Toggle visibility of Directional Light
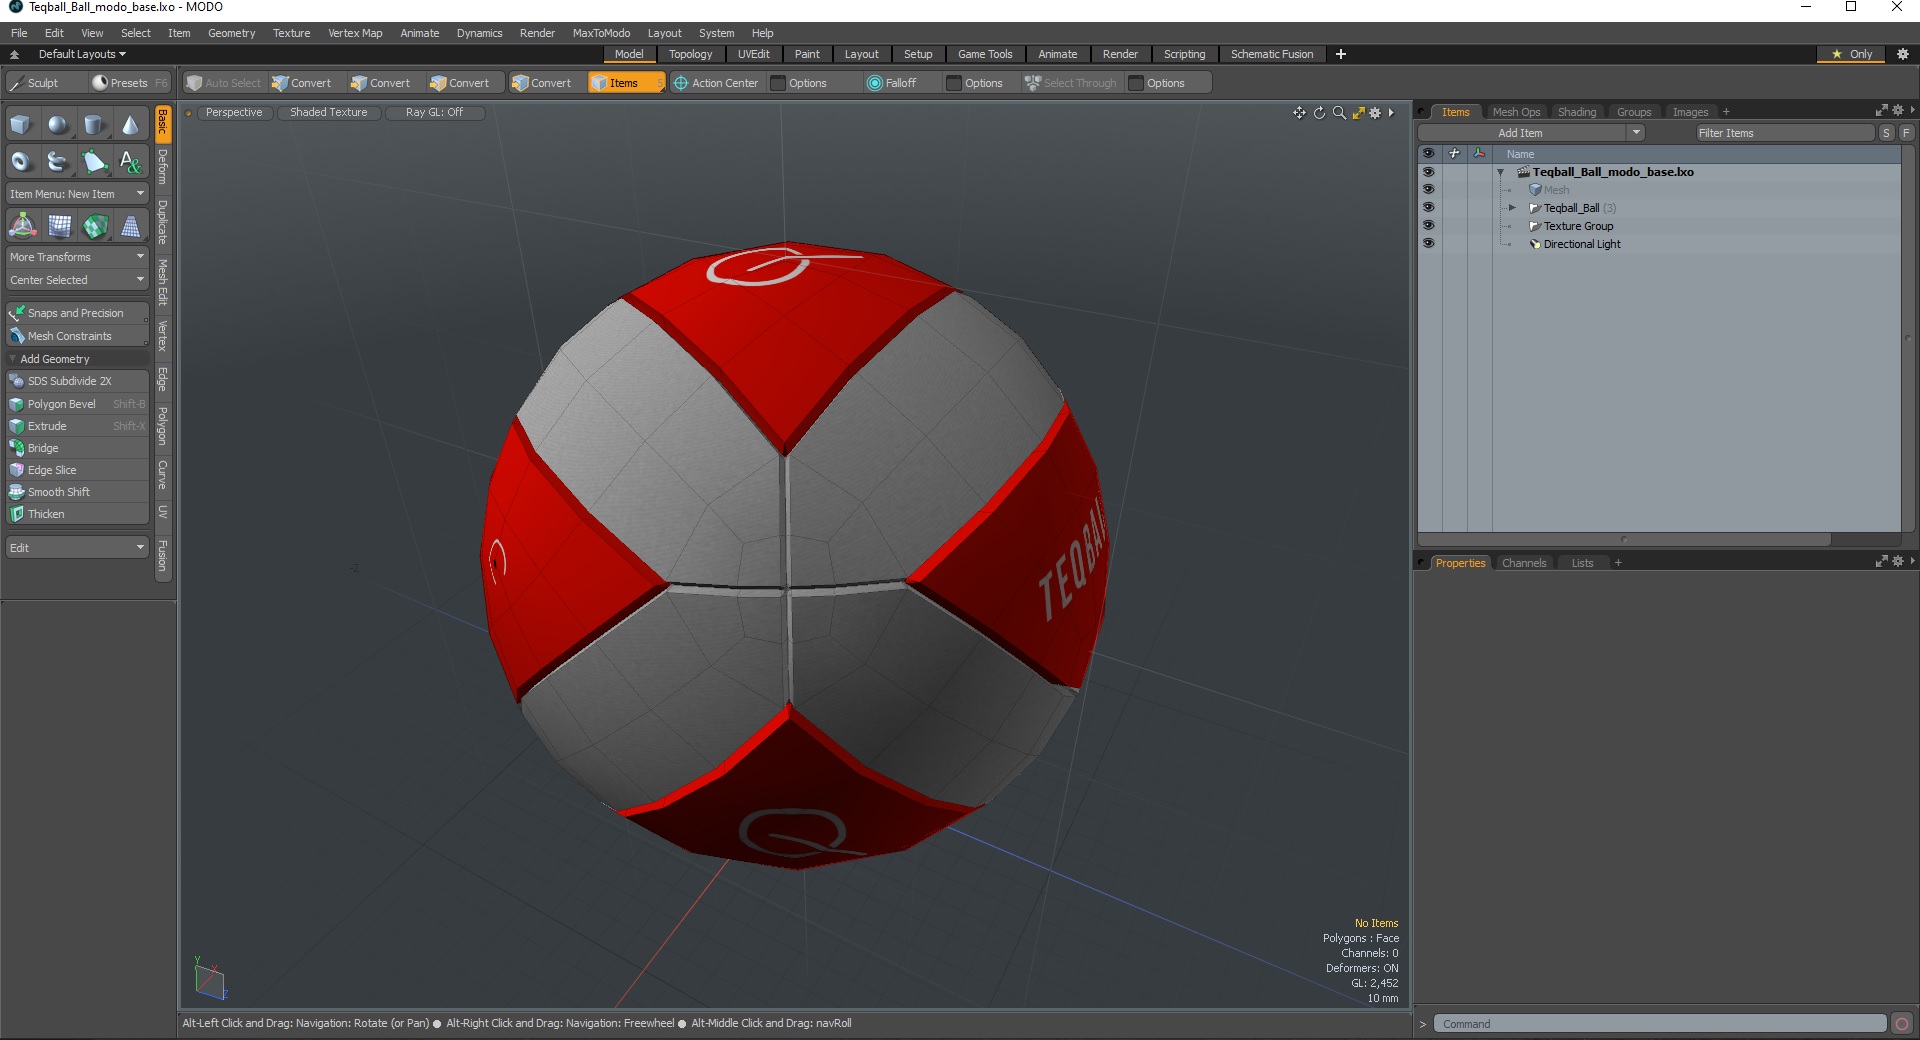The width and height of the screenshot is (1920, 1040). (1428, 244)
